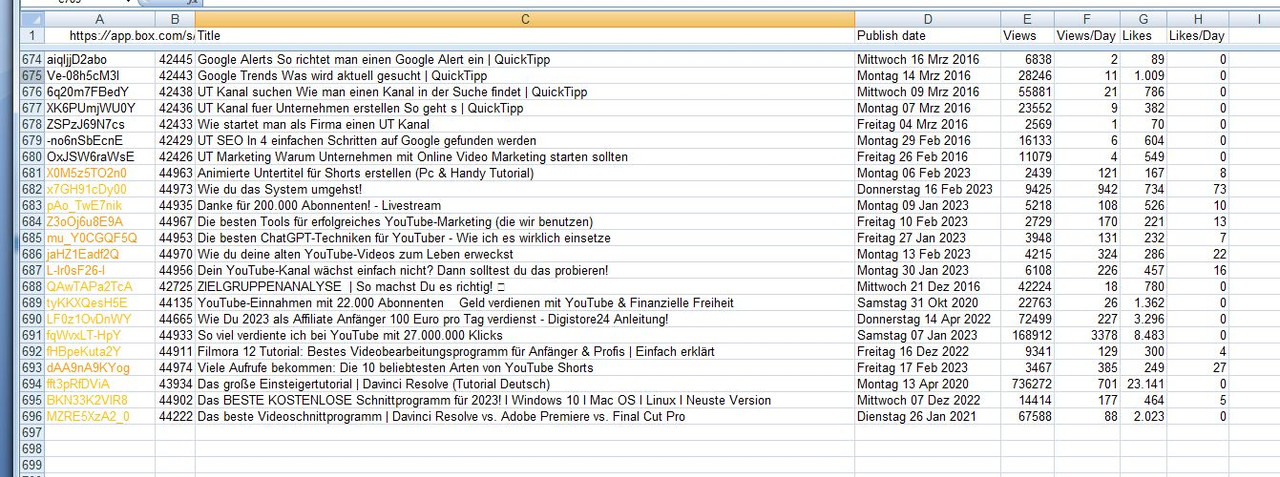Click the date 'Dienstag 26 Jan 2021'
The image size is (1280, 477).
click(x=915, y=416)
